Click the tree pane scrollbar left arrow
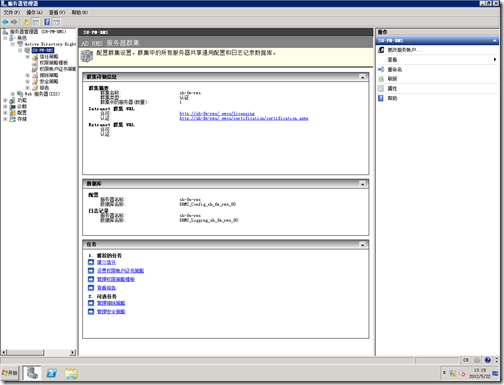This screenshot has width=504, height=385. pyautogui.click(x=4, y=352)
